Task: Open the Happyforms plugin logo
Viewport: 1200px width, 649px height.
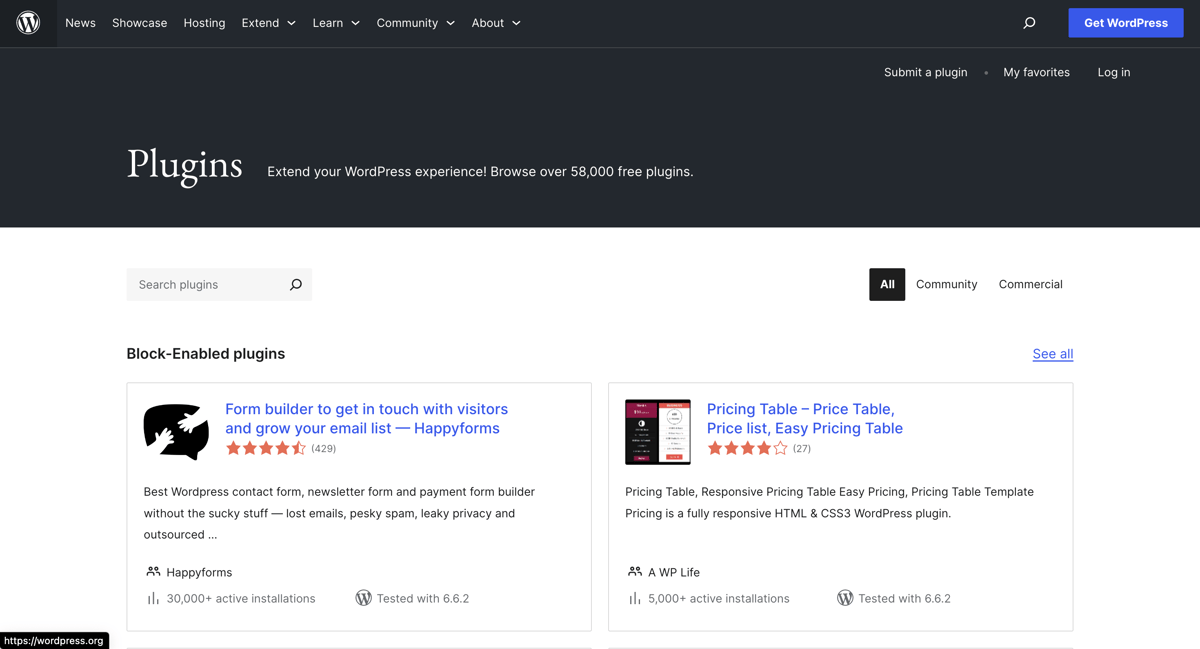Action: [176, 431]
